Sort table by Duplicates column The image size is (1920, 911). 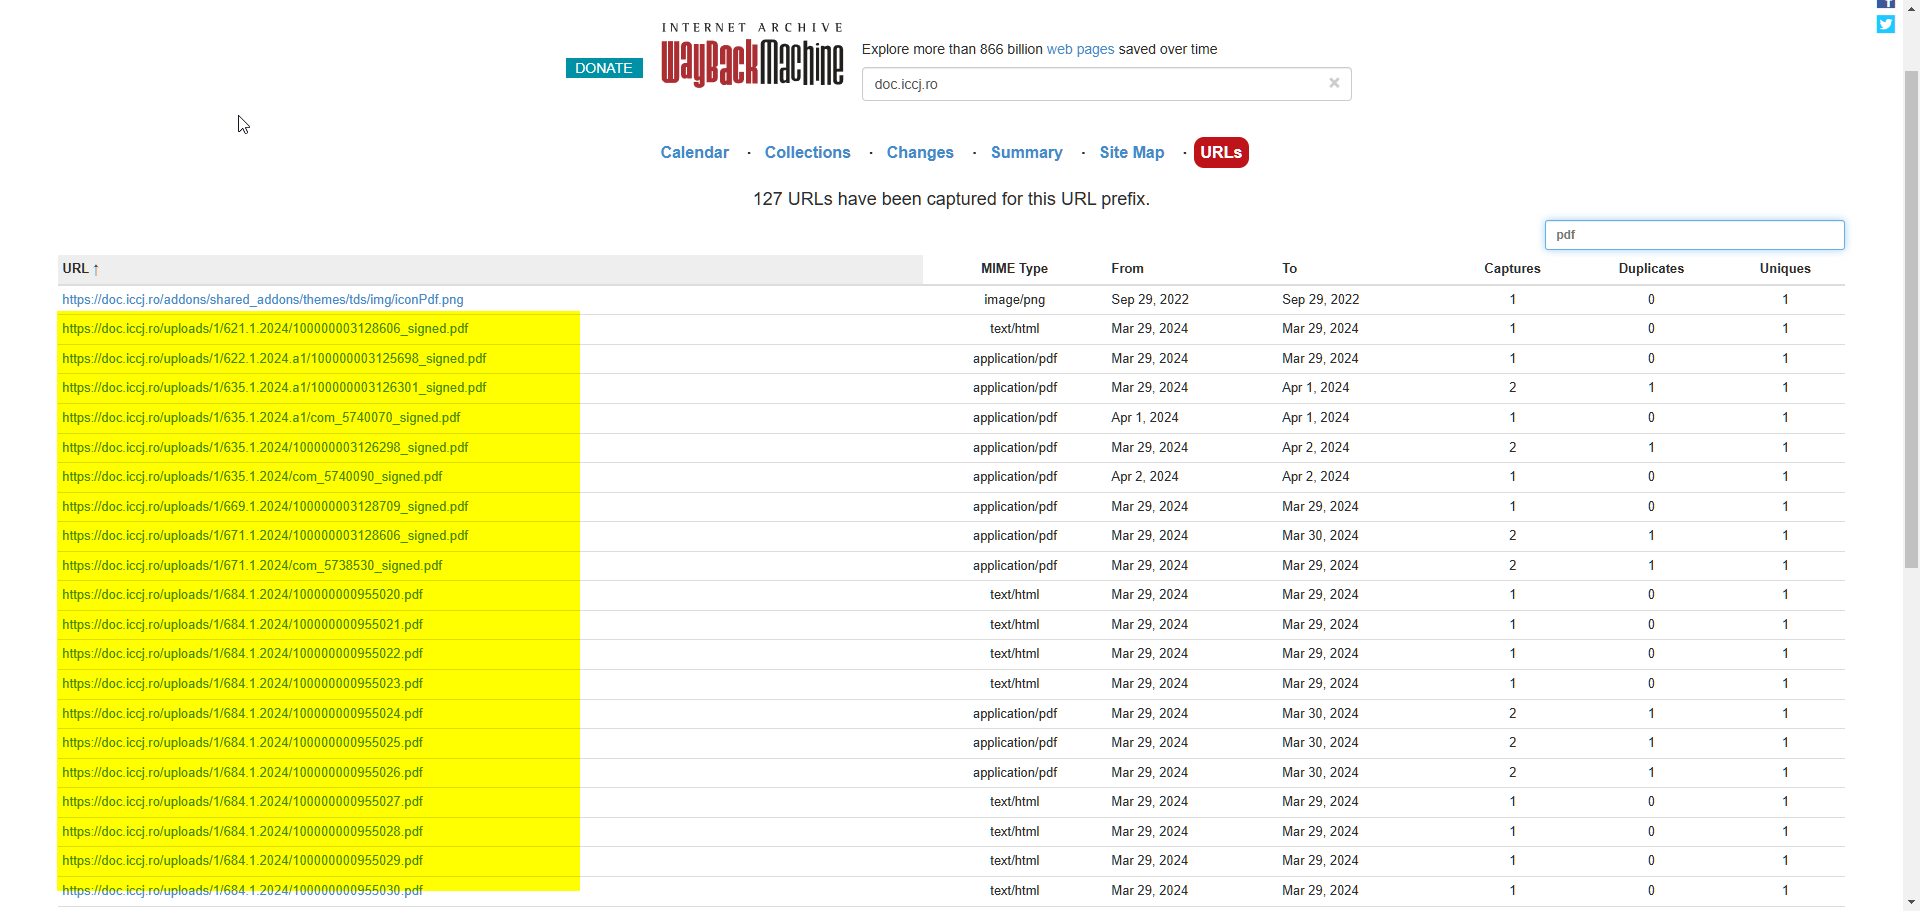[1650, 268]
